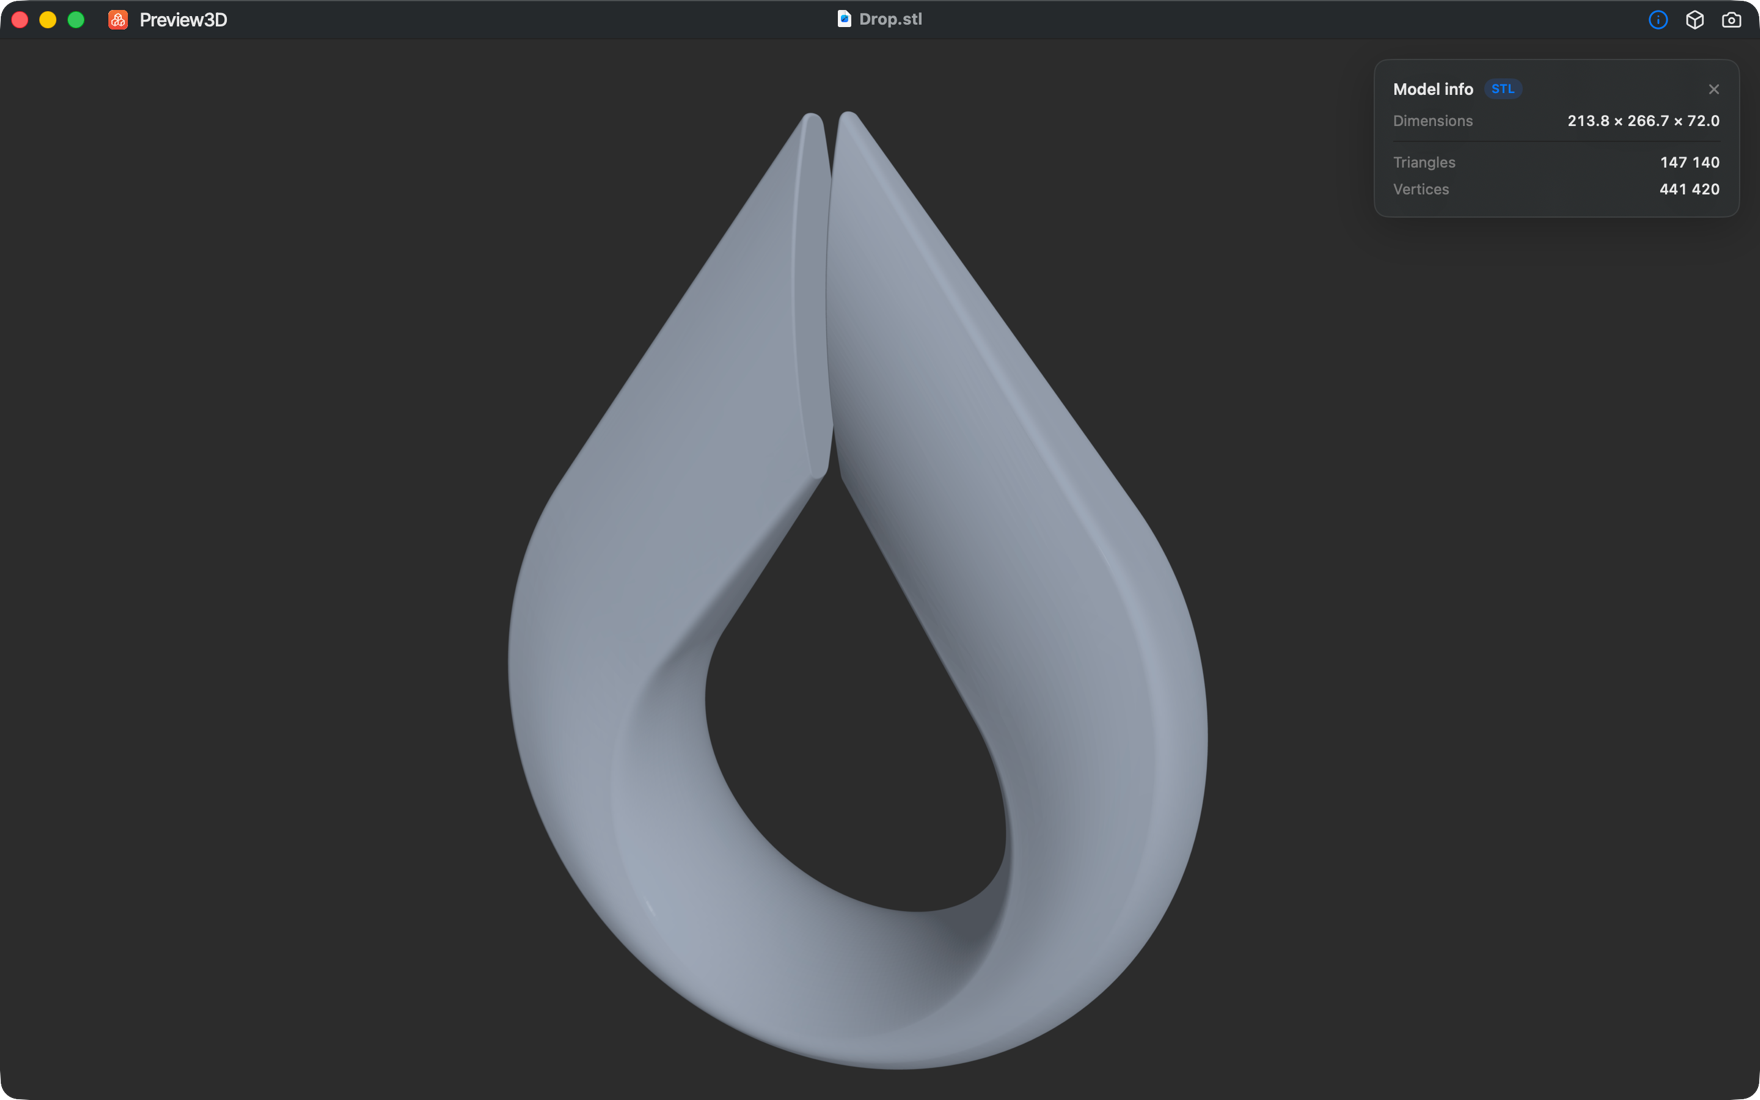Select the vertices count 441 420
Viewport: 1760px width, 1100px height.
tap(1689, 189)
